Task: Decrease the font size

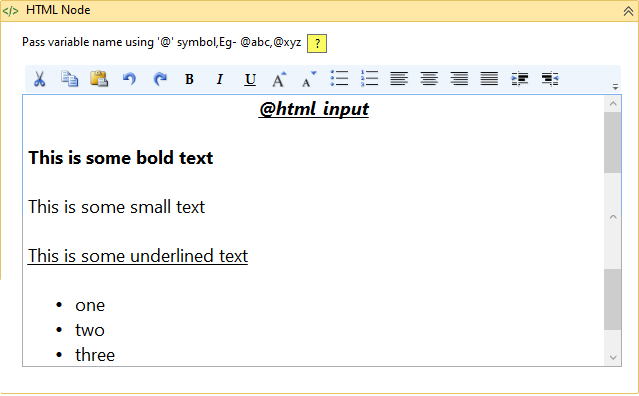Action: click(x=308, y=79)
